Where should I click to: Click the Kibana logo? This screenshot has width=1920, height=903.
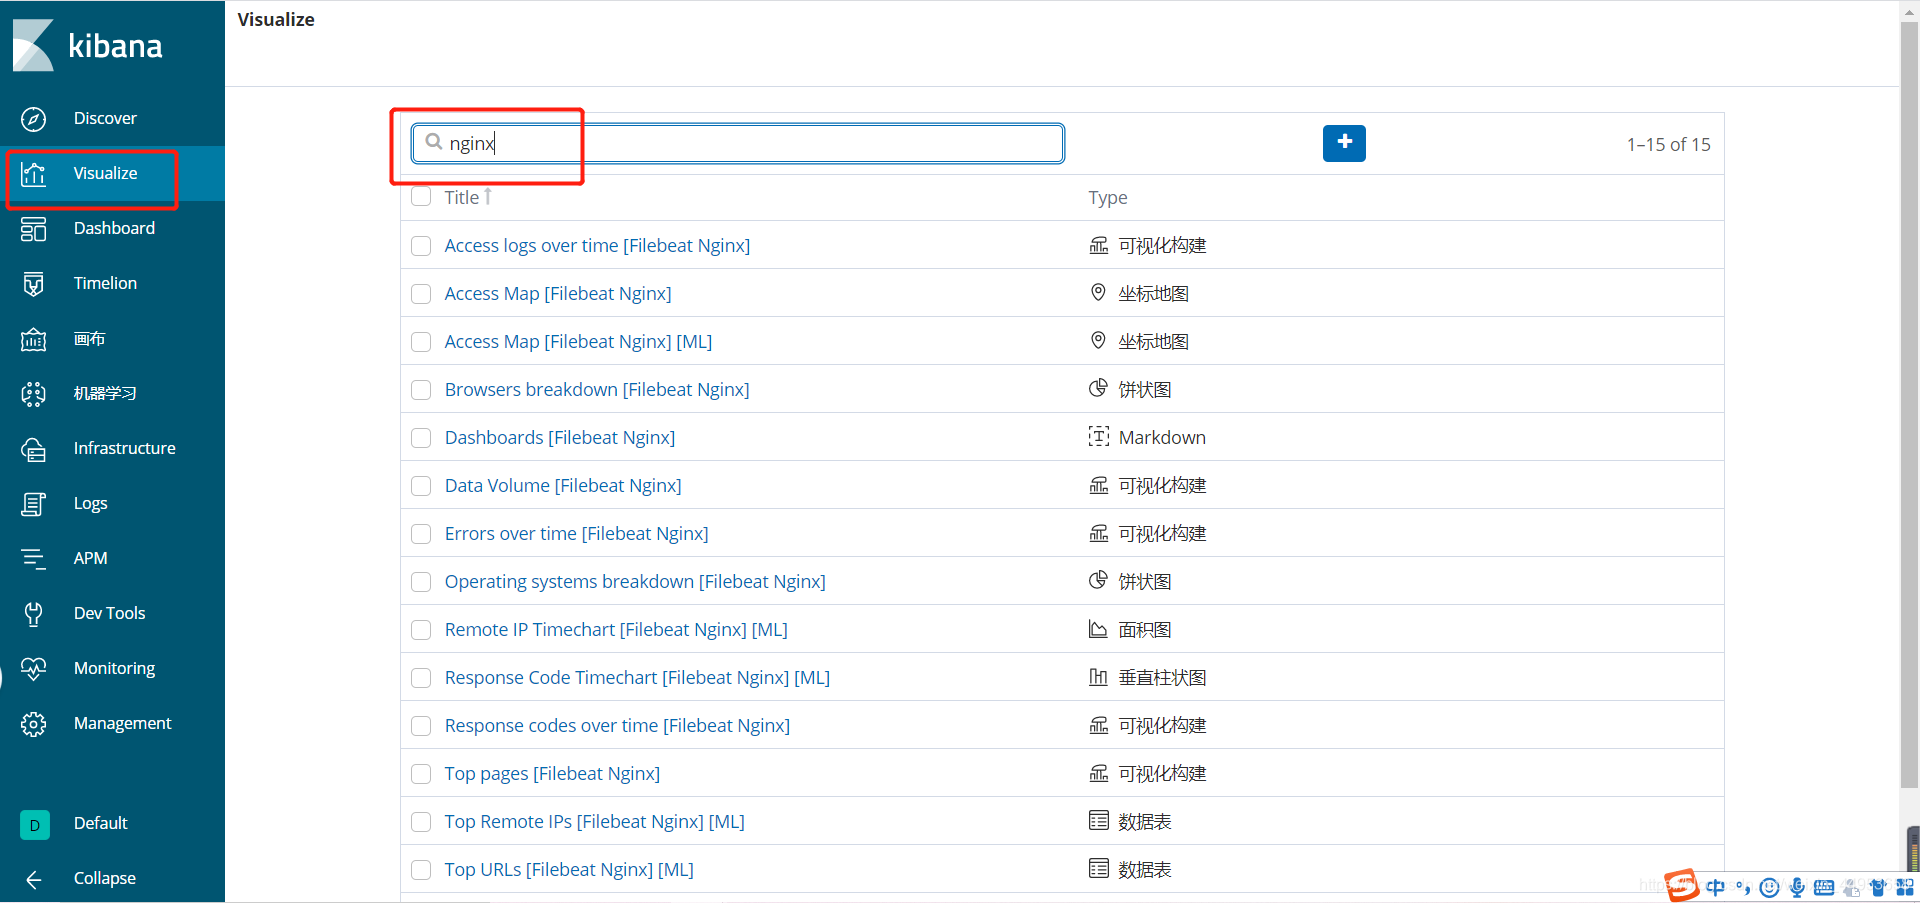pyautogui.click(x=87, y=45)
